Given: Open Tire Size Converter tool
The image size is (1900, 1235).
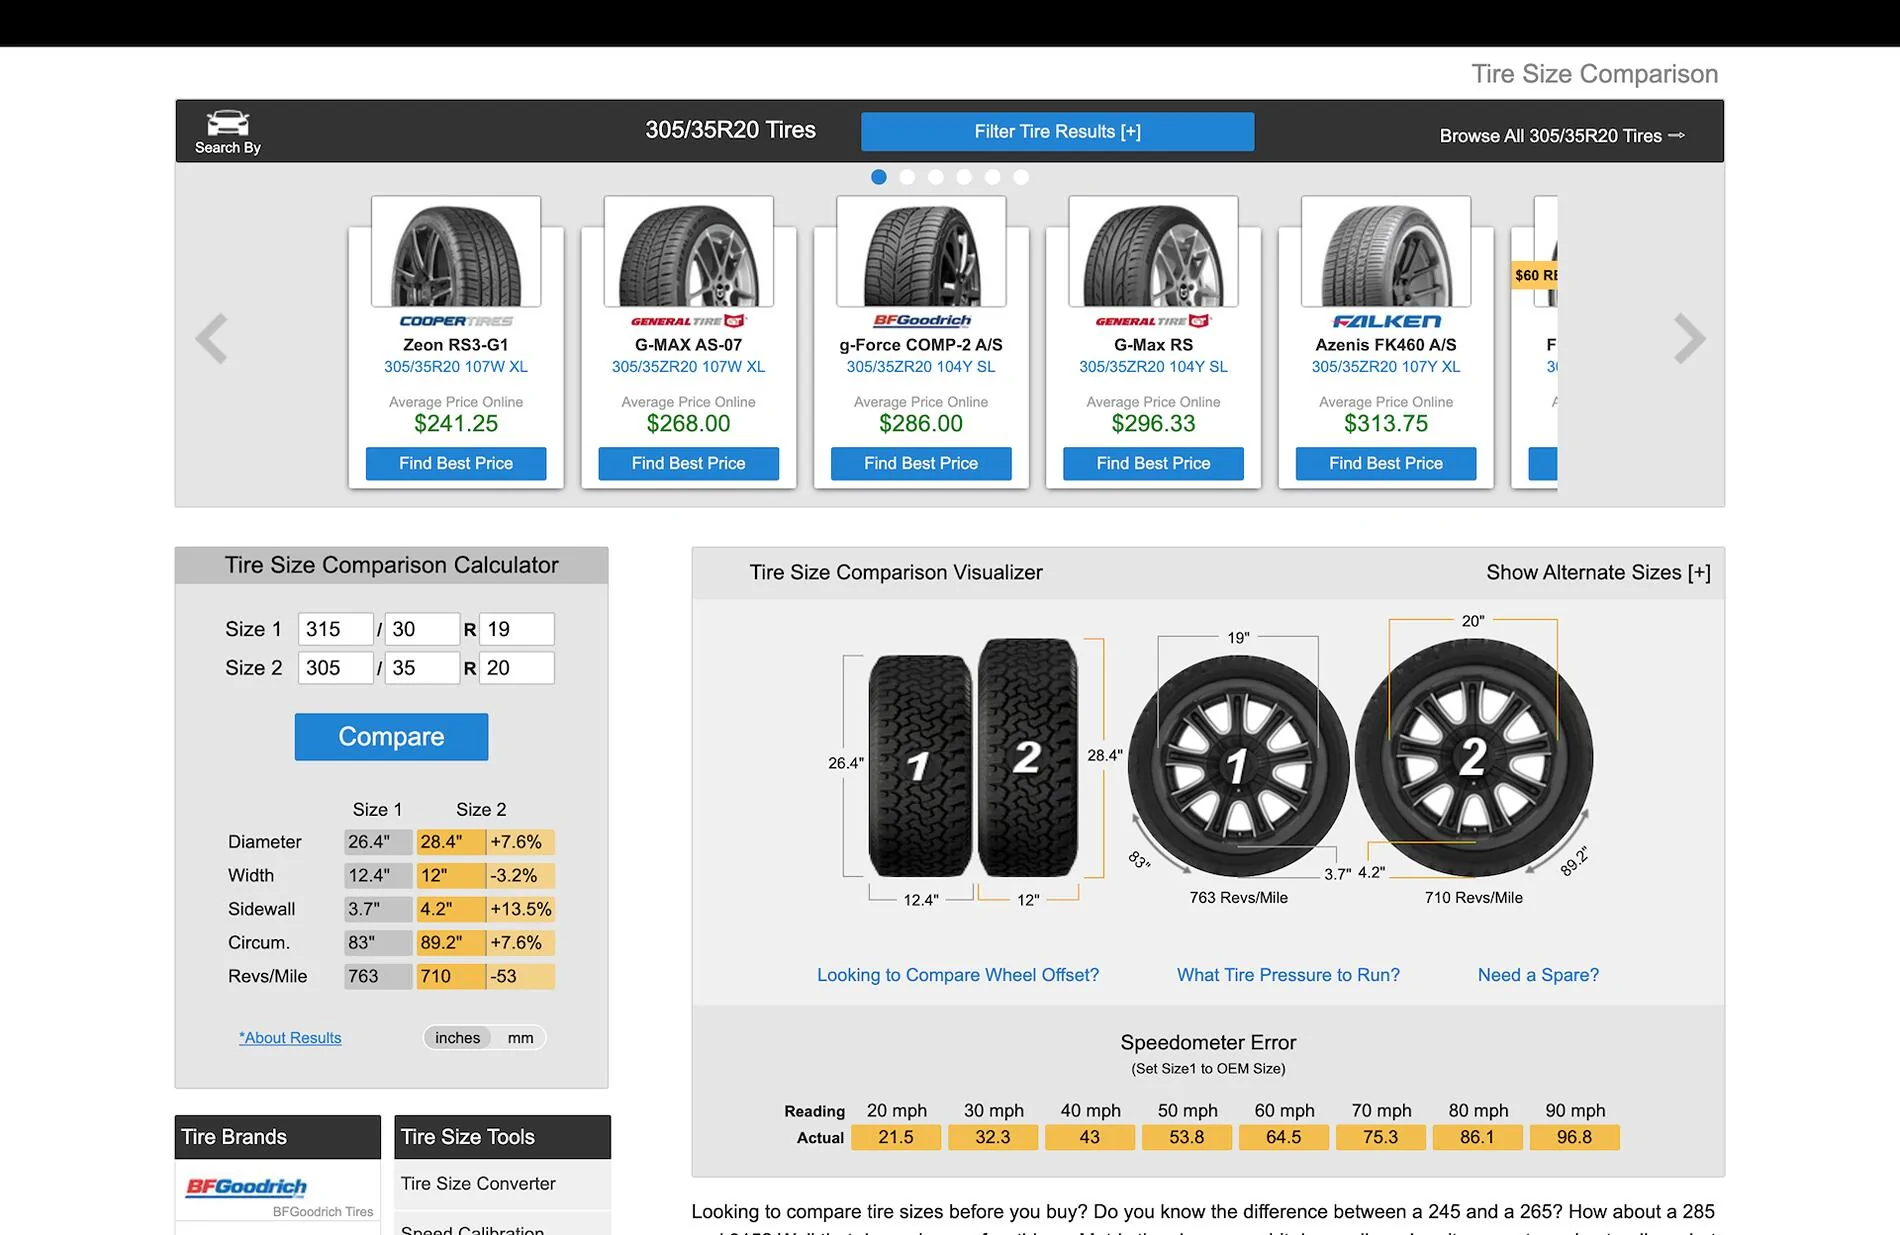Looking at the screenshot, I should coord(478,1184).
